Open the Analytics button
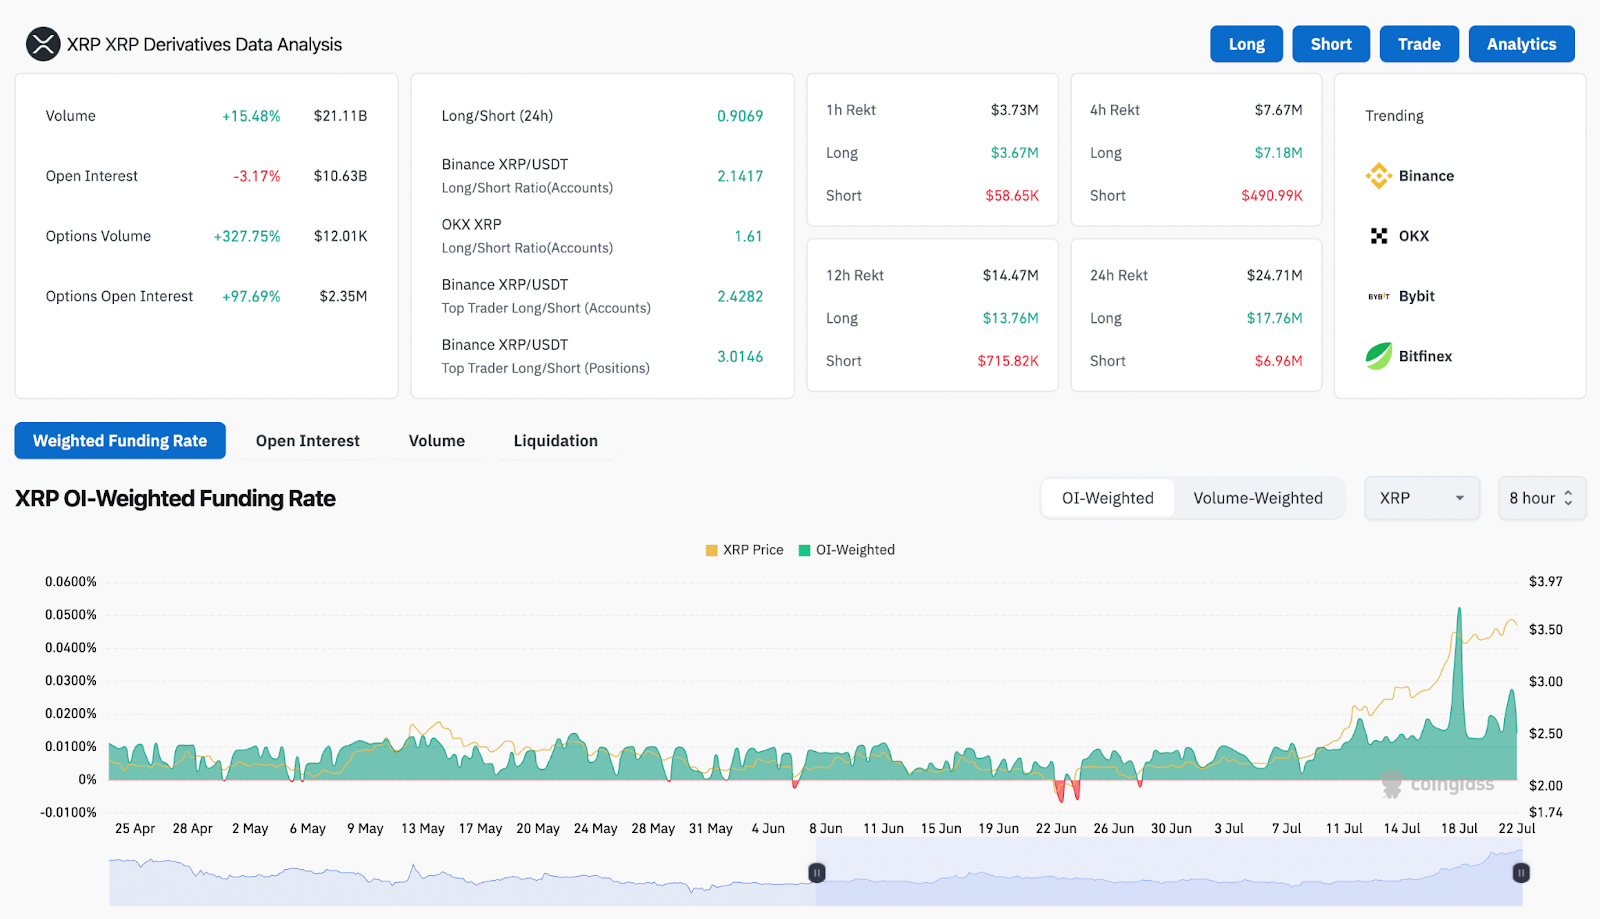The height and width of the screenshot is (919, 1600). [x=1522, y=44]
